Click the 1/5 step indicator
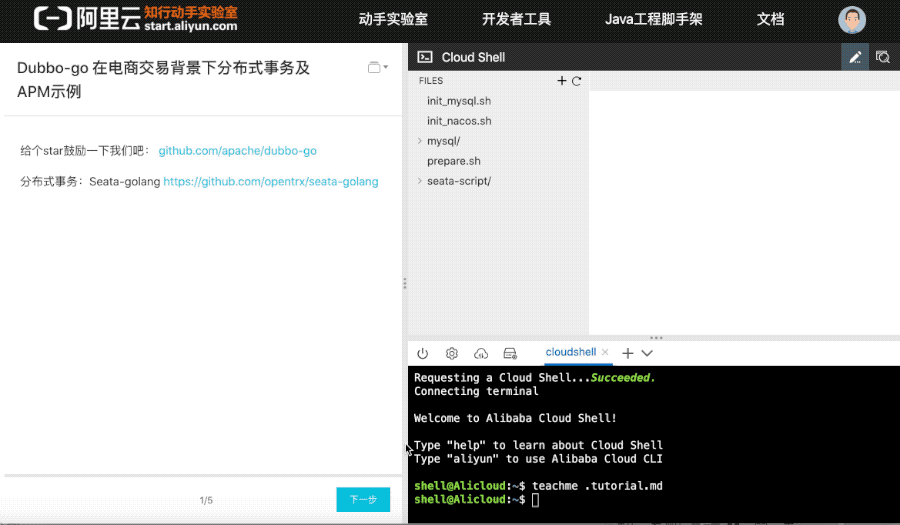Viewport: 900px width, 525px height. 206,500
